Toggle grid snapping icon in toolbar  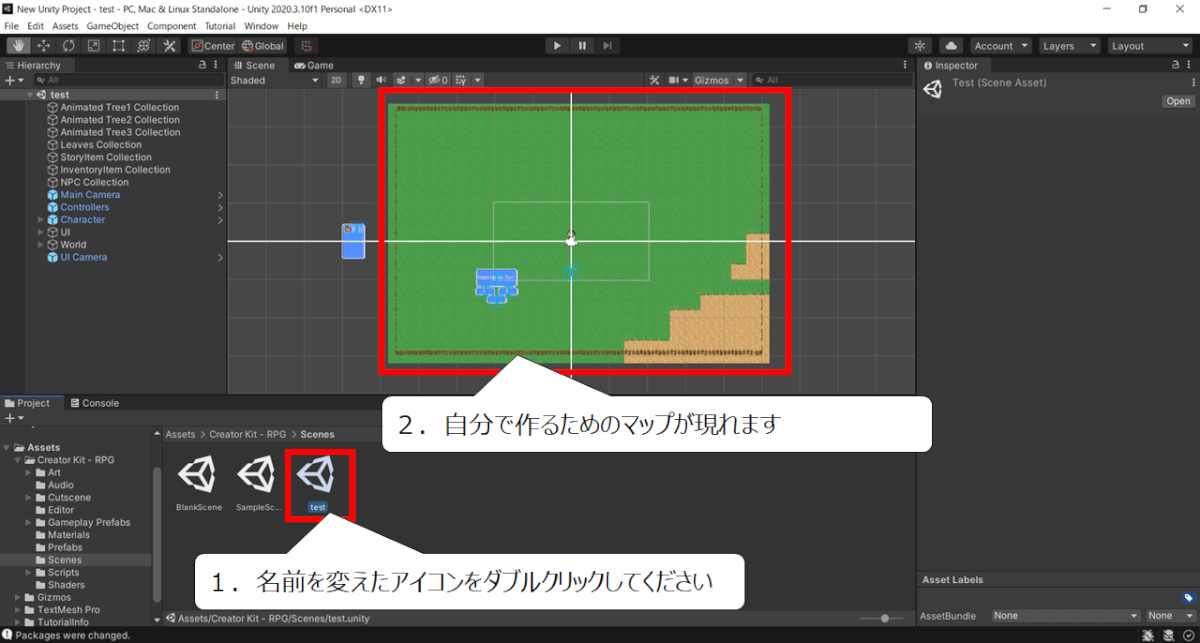coord(307,46)
